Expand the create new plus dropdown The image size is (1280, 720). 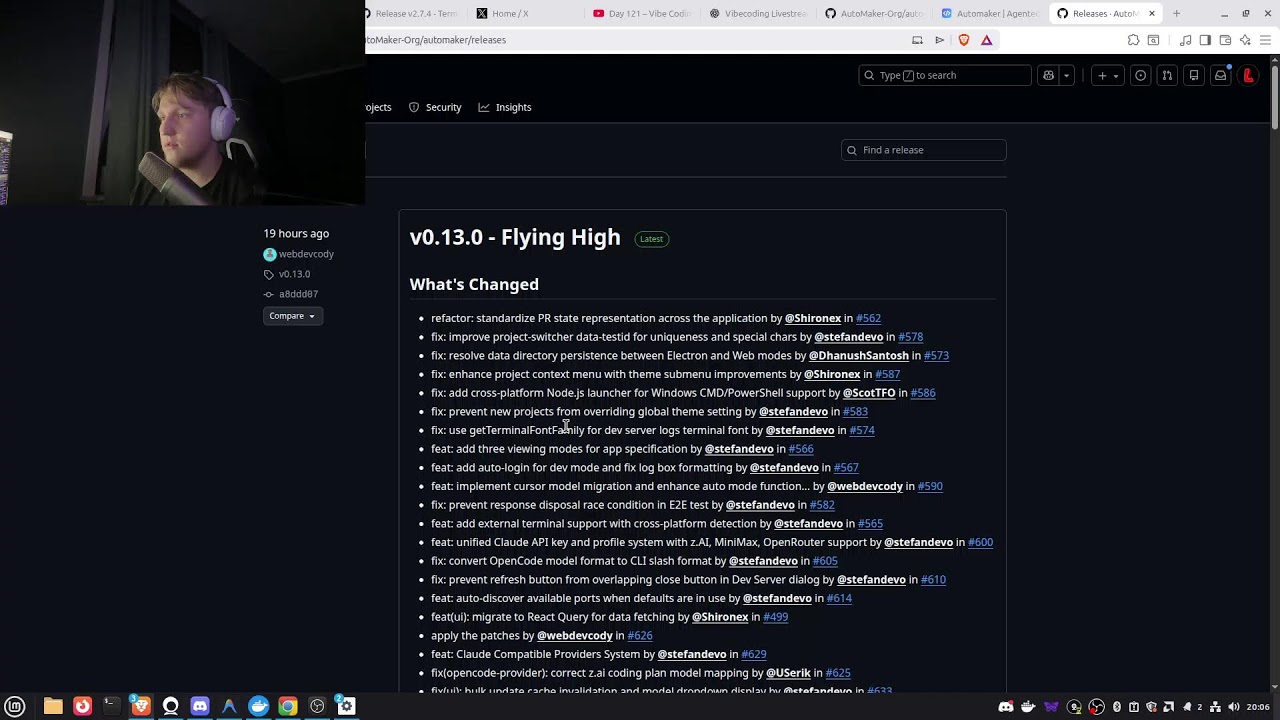pos(1107,75)
